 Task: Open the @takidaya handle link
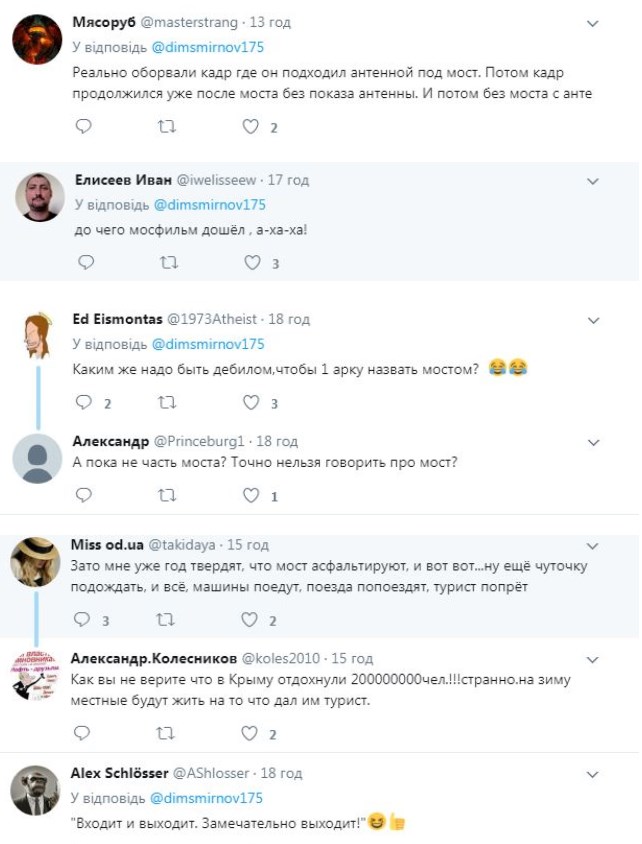coord(181,545)
